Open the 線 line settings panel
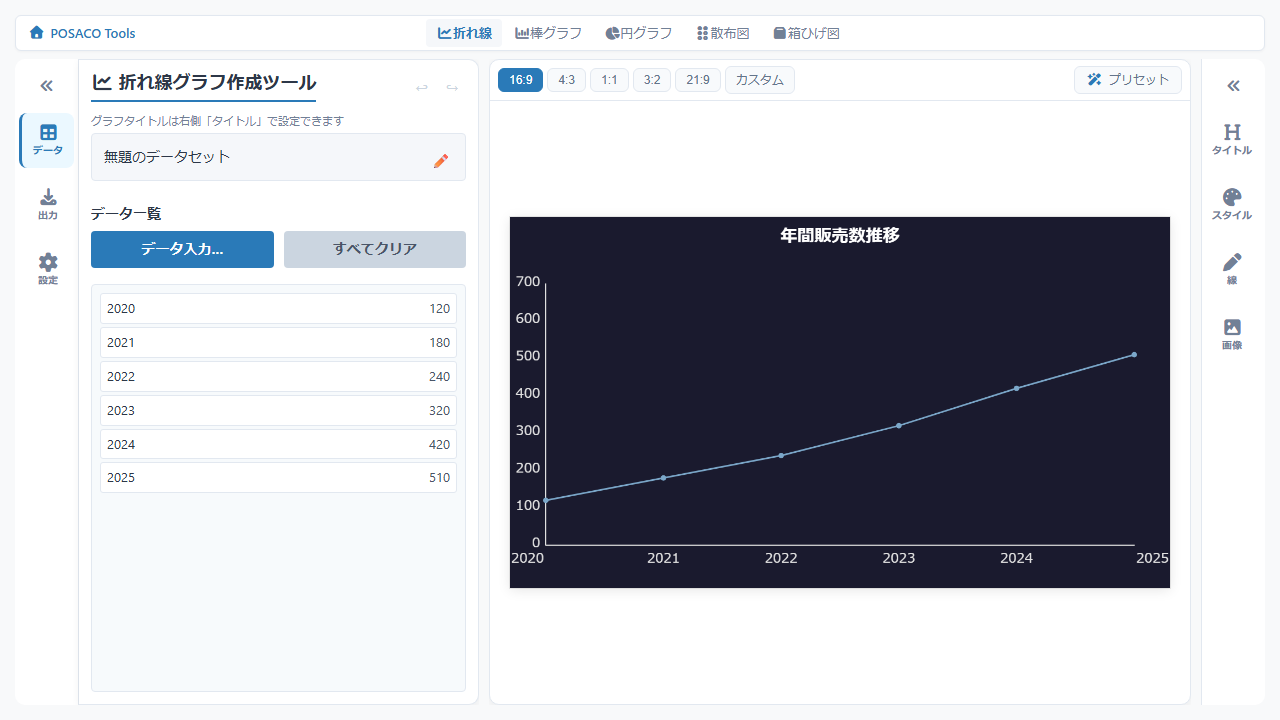This screenshot has height=720, width=1280. [x=1232, y=269]
